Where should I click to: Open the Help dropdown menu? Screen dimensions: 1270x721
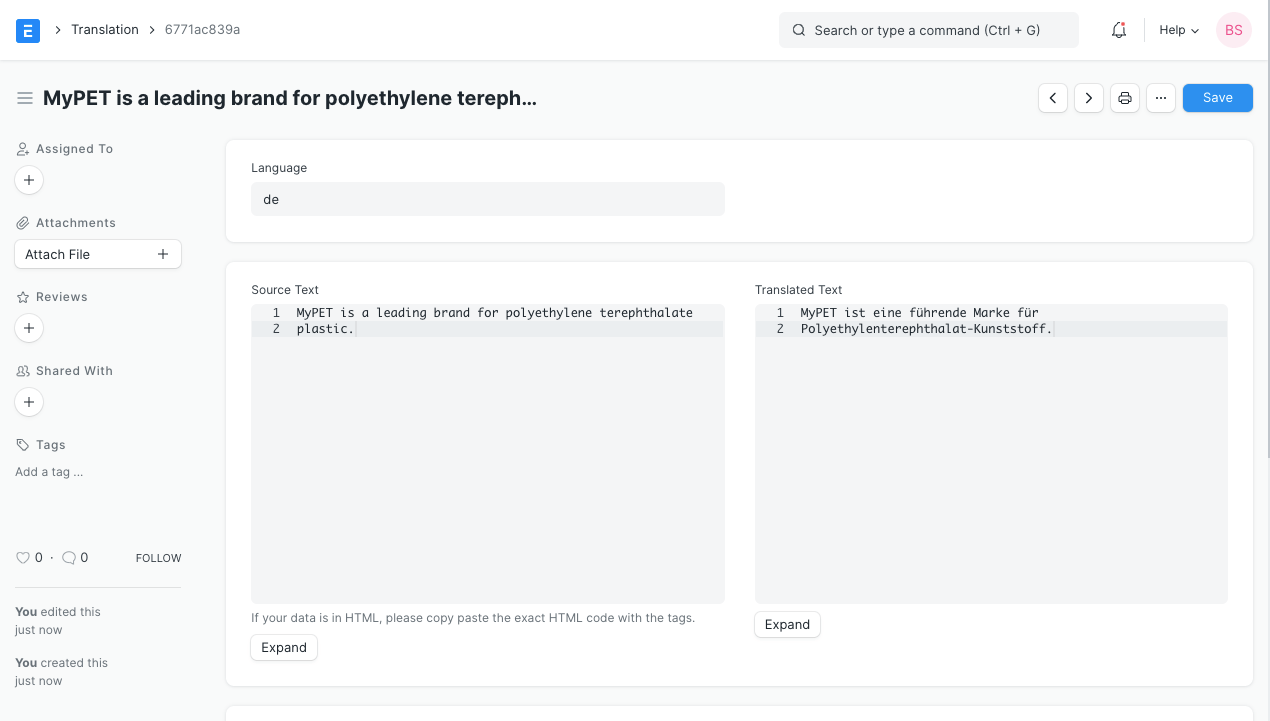click(1178, 30)
